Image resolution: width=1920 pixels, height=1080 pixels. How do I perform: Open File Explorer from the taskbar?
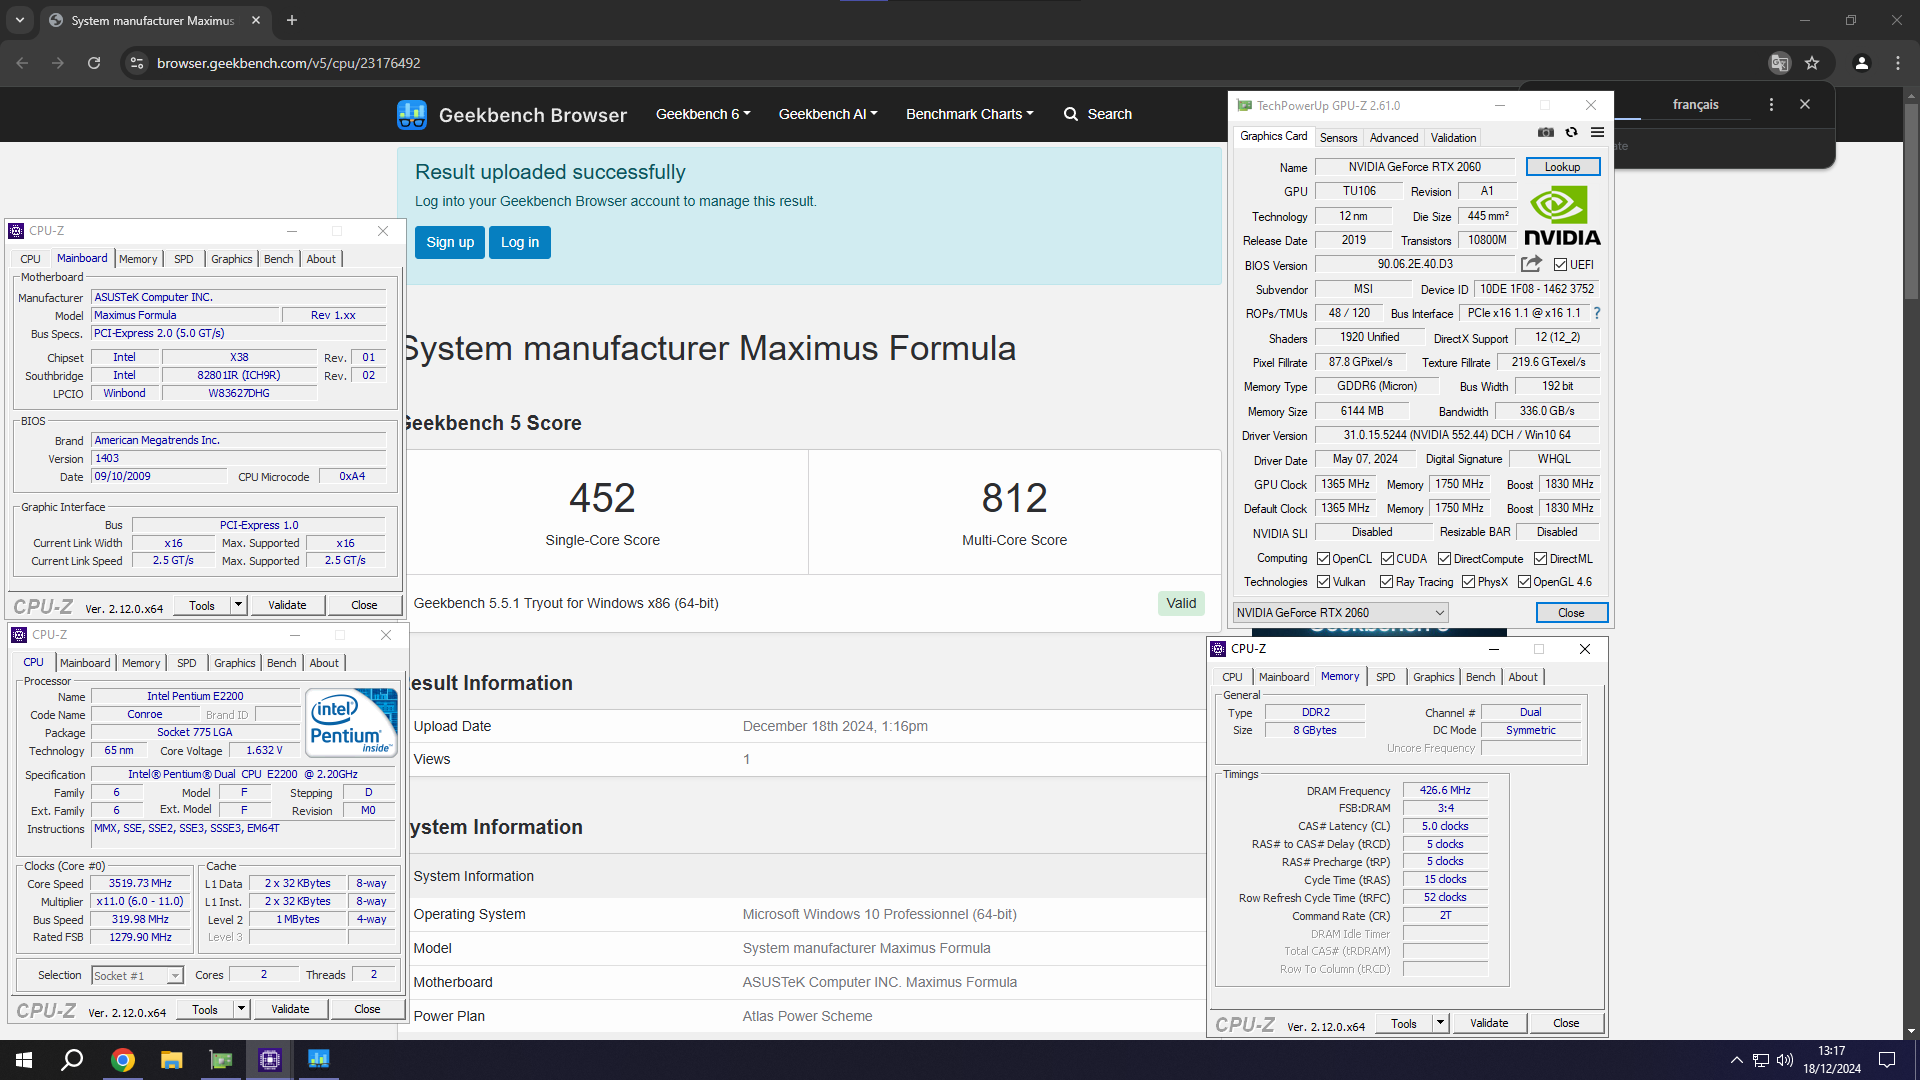(x=172, y=1060)
